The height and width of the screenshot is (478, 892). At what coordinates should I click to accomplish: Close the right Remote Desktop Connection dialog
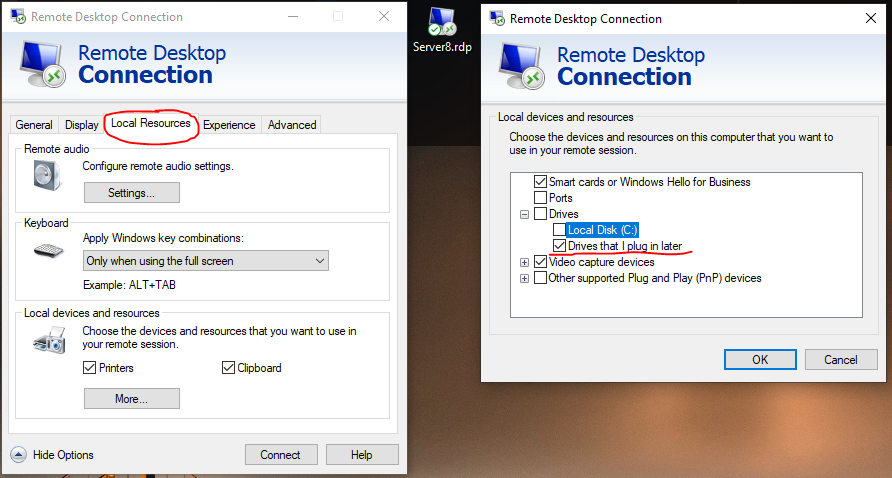click(x=870, y=18)
